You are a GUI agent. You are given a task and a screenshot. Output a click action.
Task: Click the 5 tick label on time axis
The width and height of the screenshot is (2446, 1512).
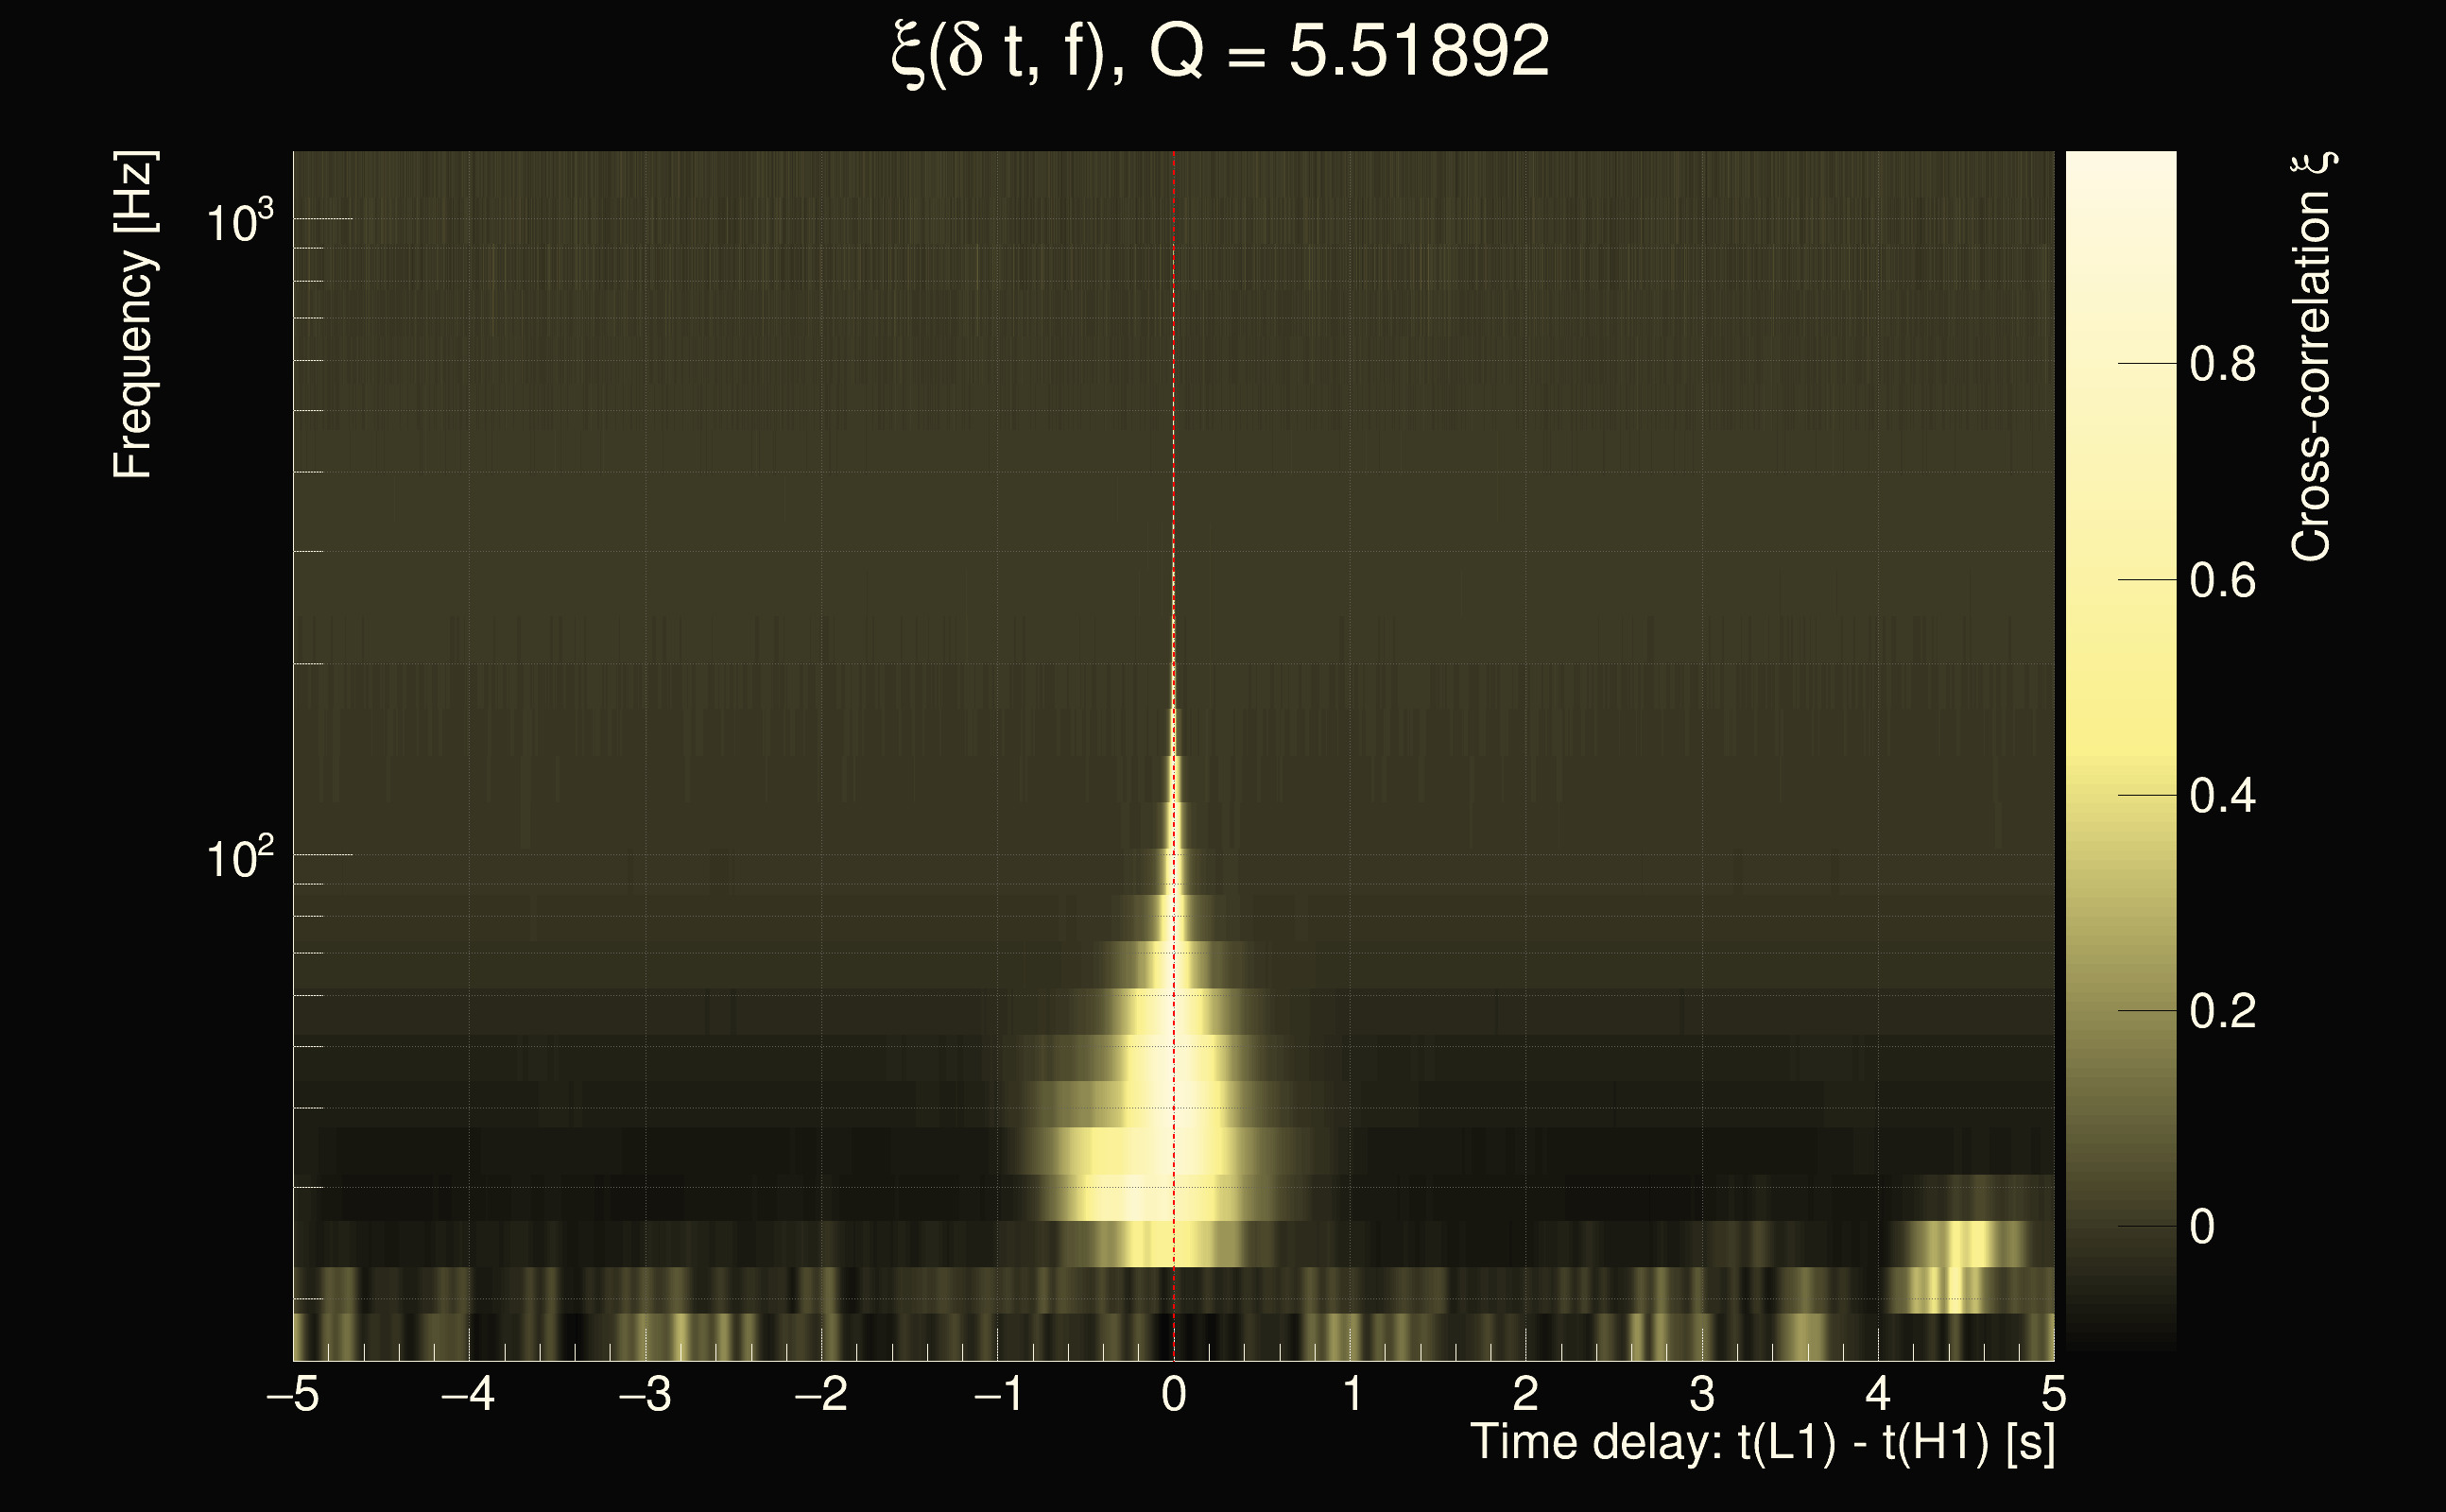tap(2053, 1394)
